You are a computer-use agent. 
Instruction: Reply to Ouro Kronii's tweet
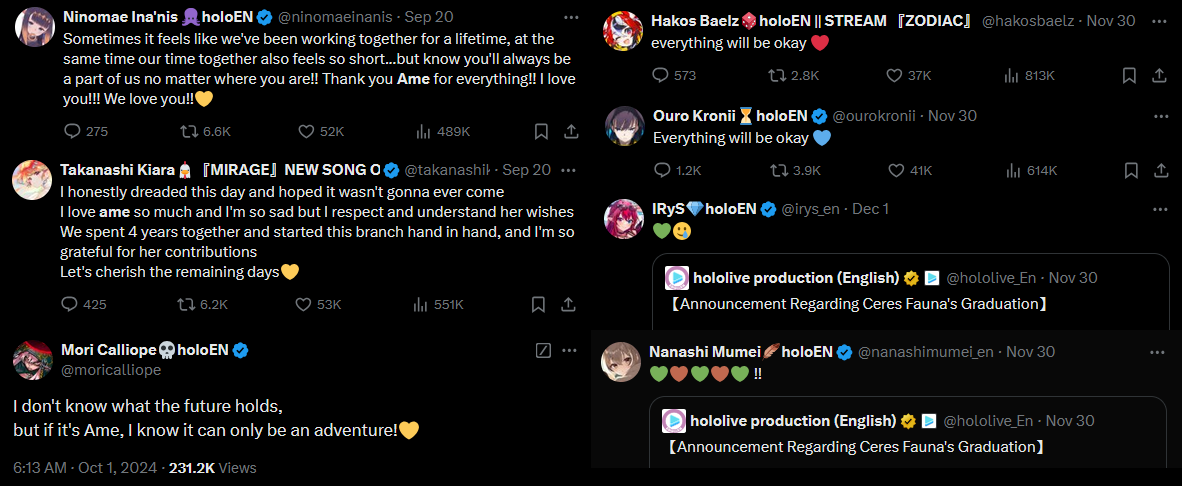(x=660, y=170)
